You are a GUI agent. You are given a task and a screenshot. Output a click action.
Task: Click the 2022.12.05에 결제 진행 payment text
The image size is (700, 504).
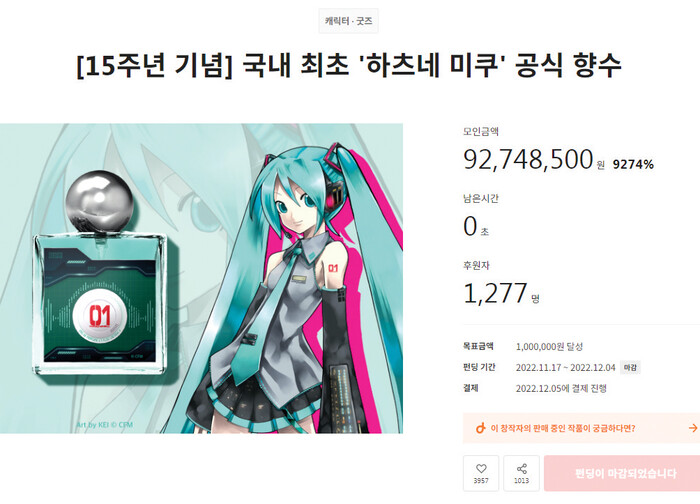561,388
